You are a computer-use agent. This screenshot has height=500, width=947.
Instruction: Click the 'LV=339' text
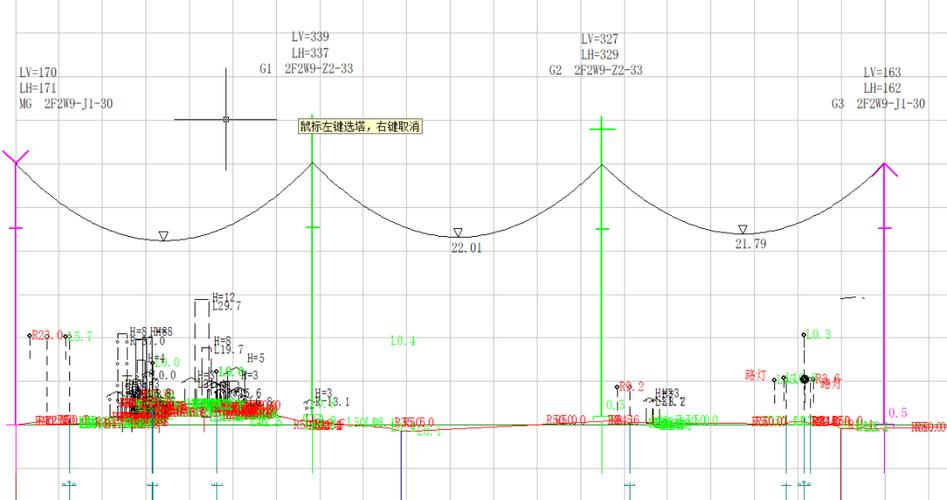(x=310, y=37)
